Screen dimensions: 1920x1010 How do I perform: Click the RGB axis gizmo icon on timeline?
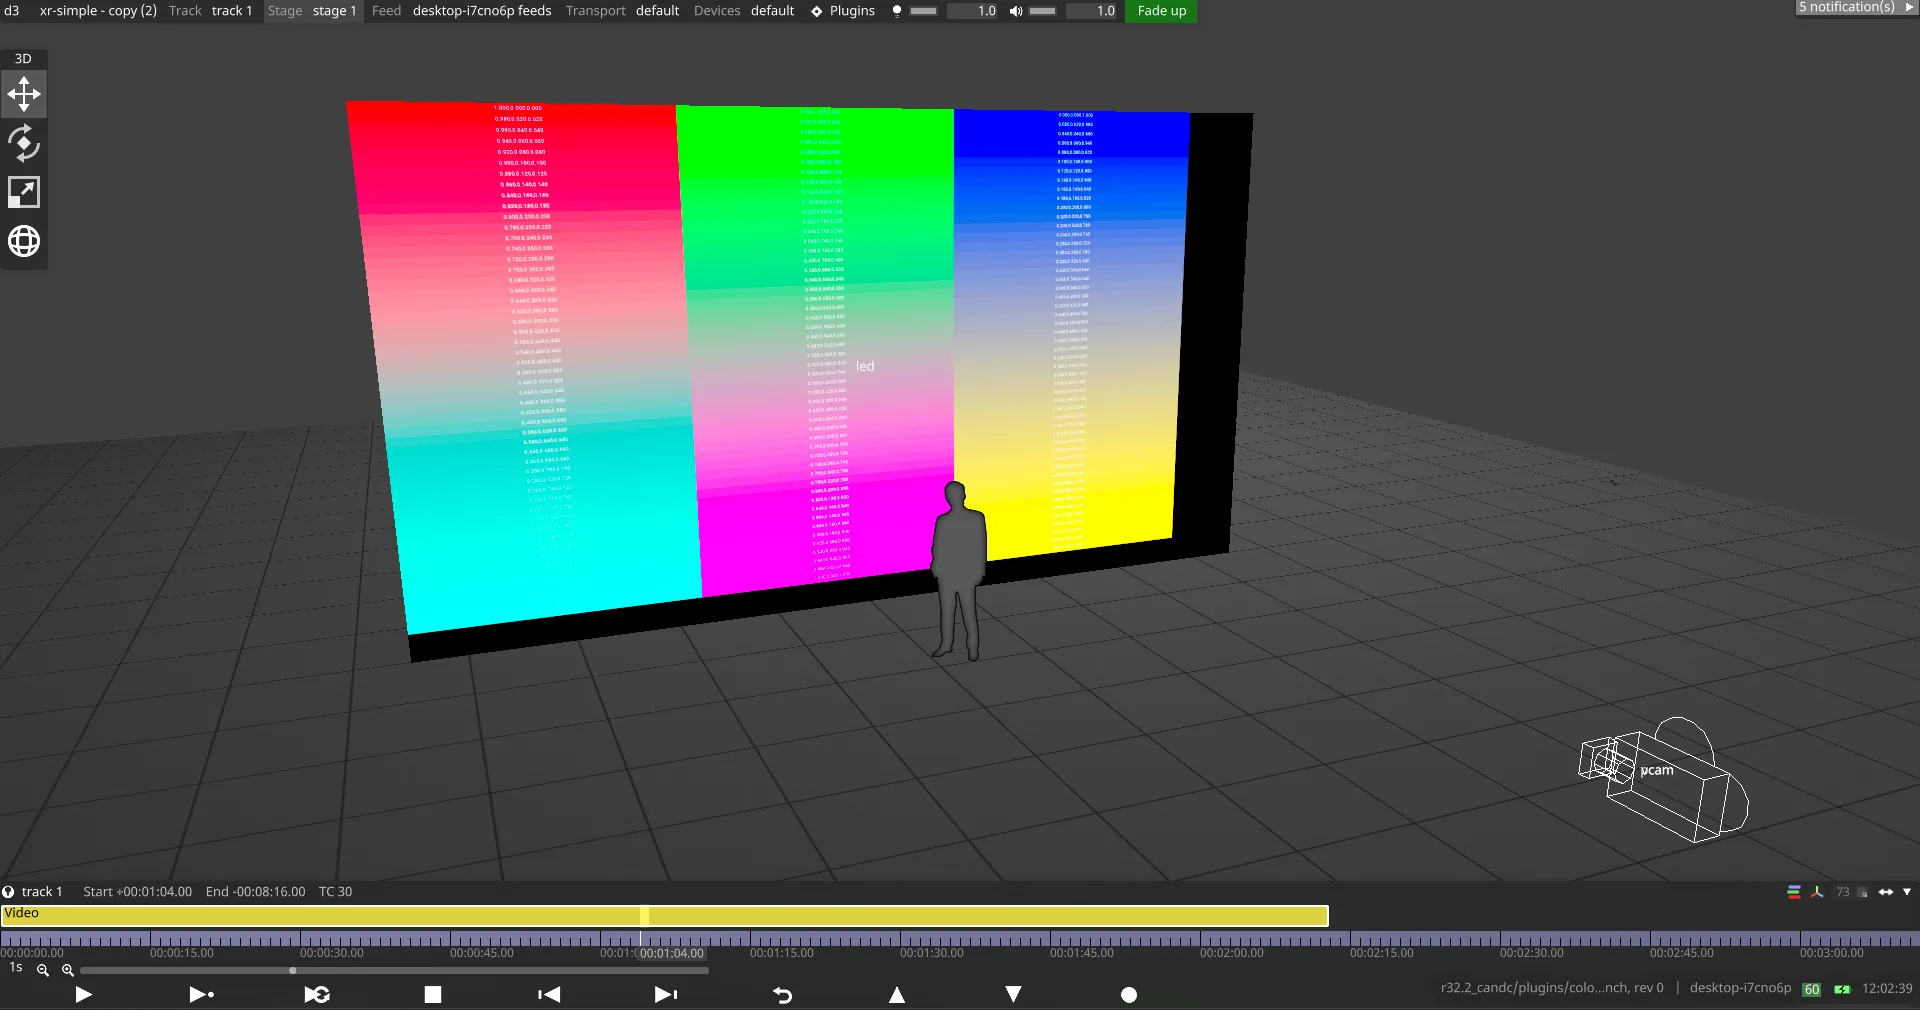pyautogui.click(x=1817, y=892)
